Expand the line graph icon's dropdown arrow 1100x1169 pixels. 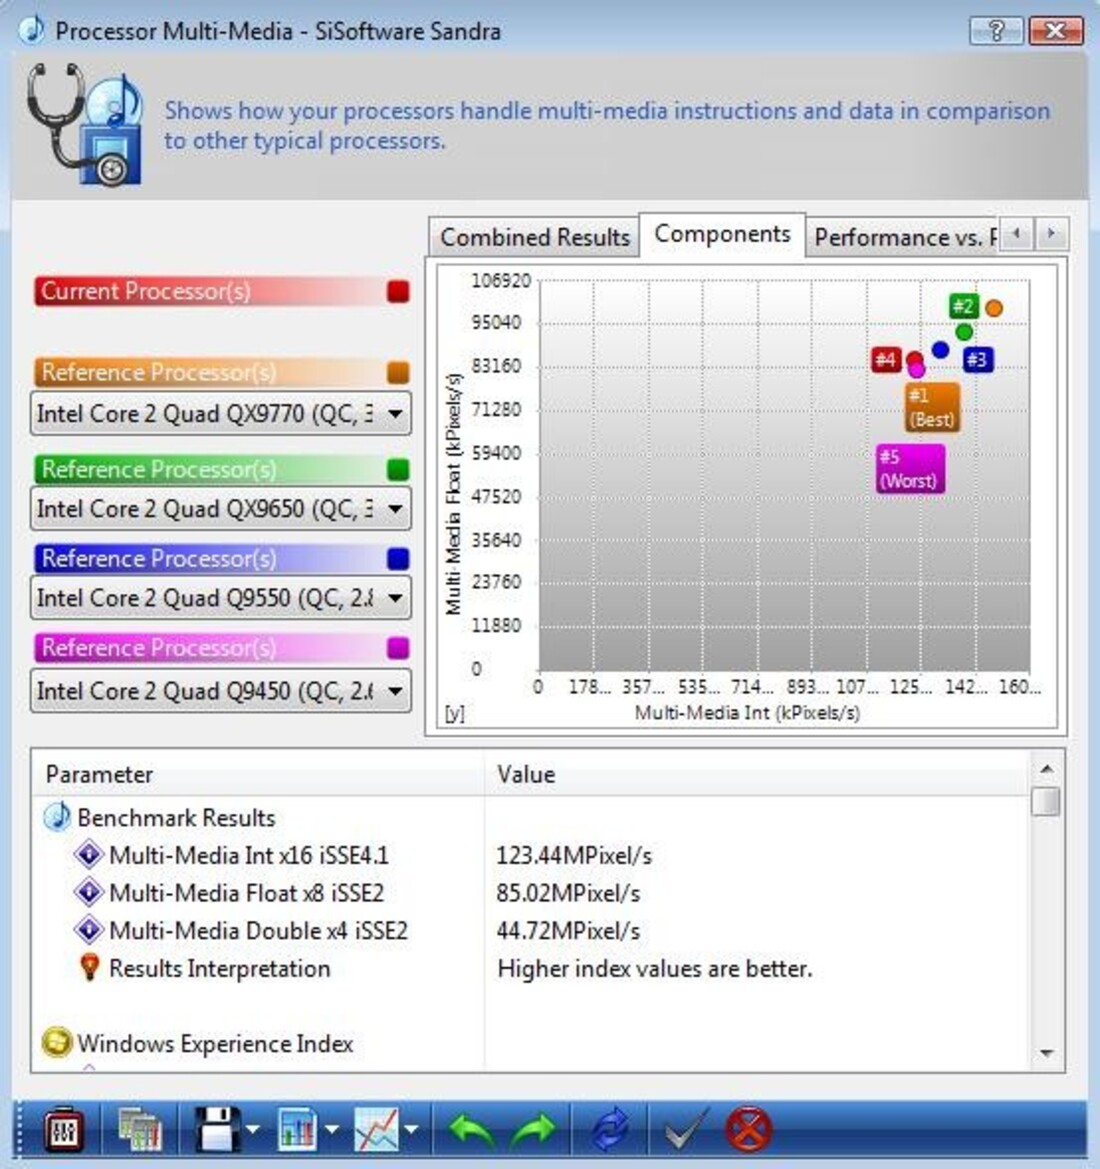click(411, 1130)
